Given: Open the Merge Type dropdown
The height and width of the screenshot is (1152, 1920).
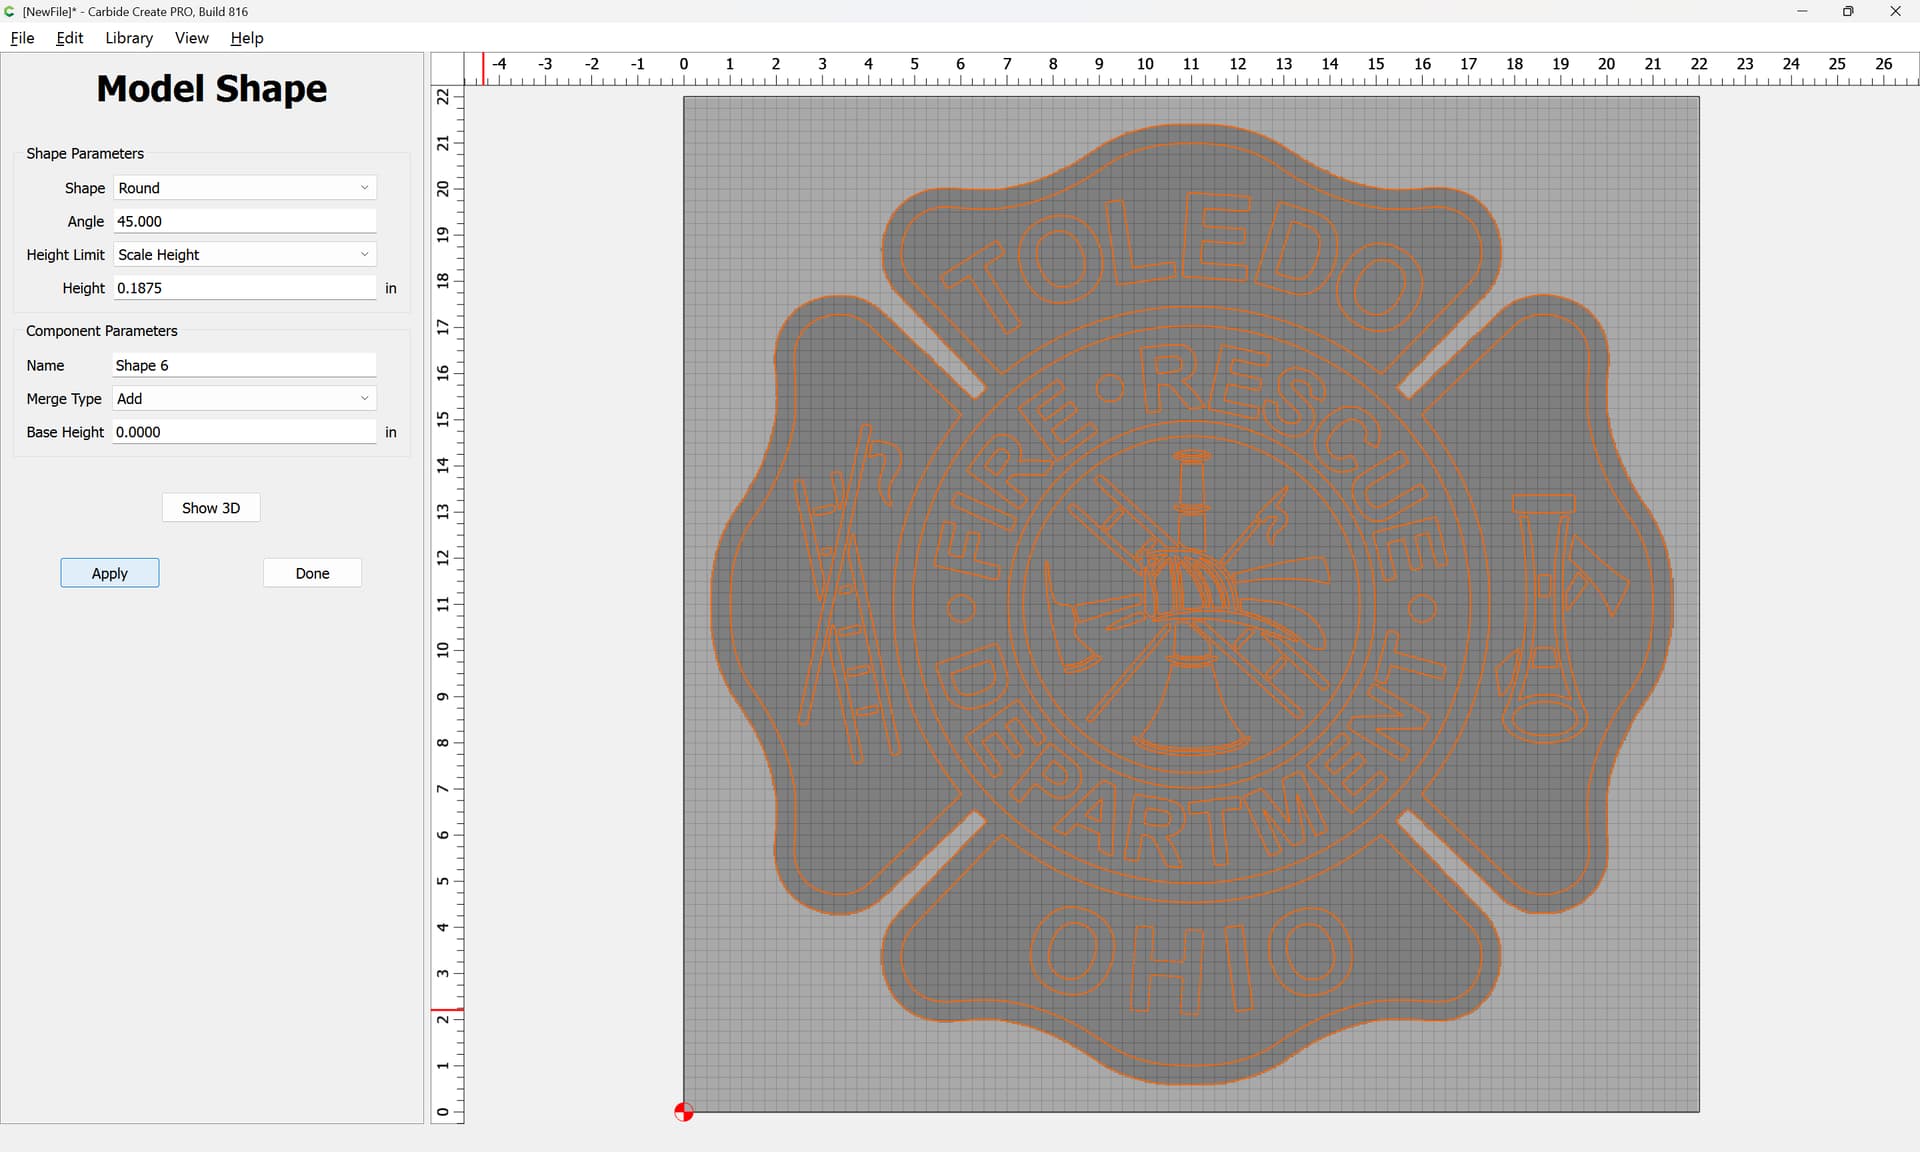Looking at the screenshot, I should 244,399.
